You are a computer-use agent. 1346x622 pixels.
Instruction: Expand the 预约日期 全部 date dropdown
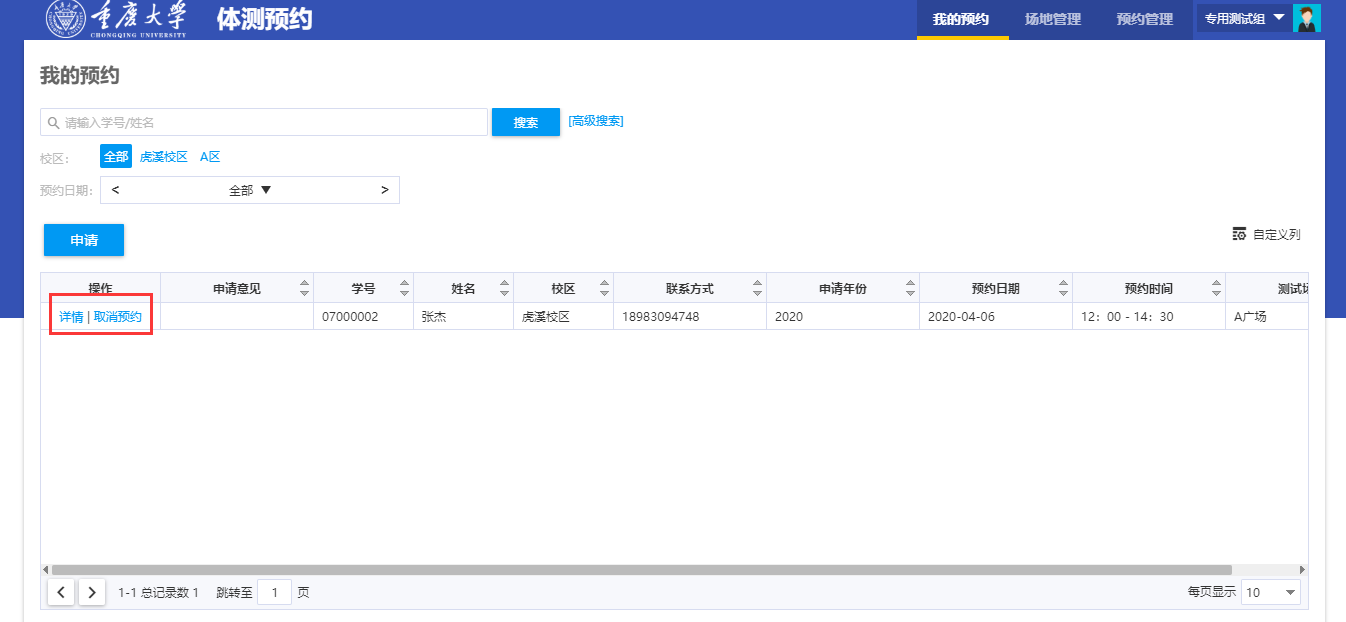tap(250, 190)
